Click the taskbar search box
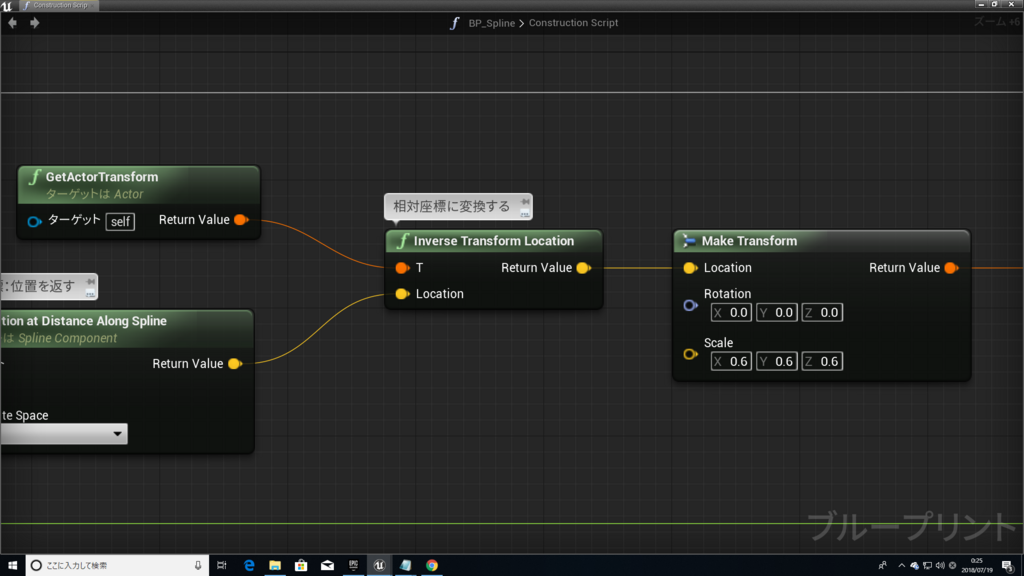Screen dimensions: 1024x576 point(118,566)
